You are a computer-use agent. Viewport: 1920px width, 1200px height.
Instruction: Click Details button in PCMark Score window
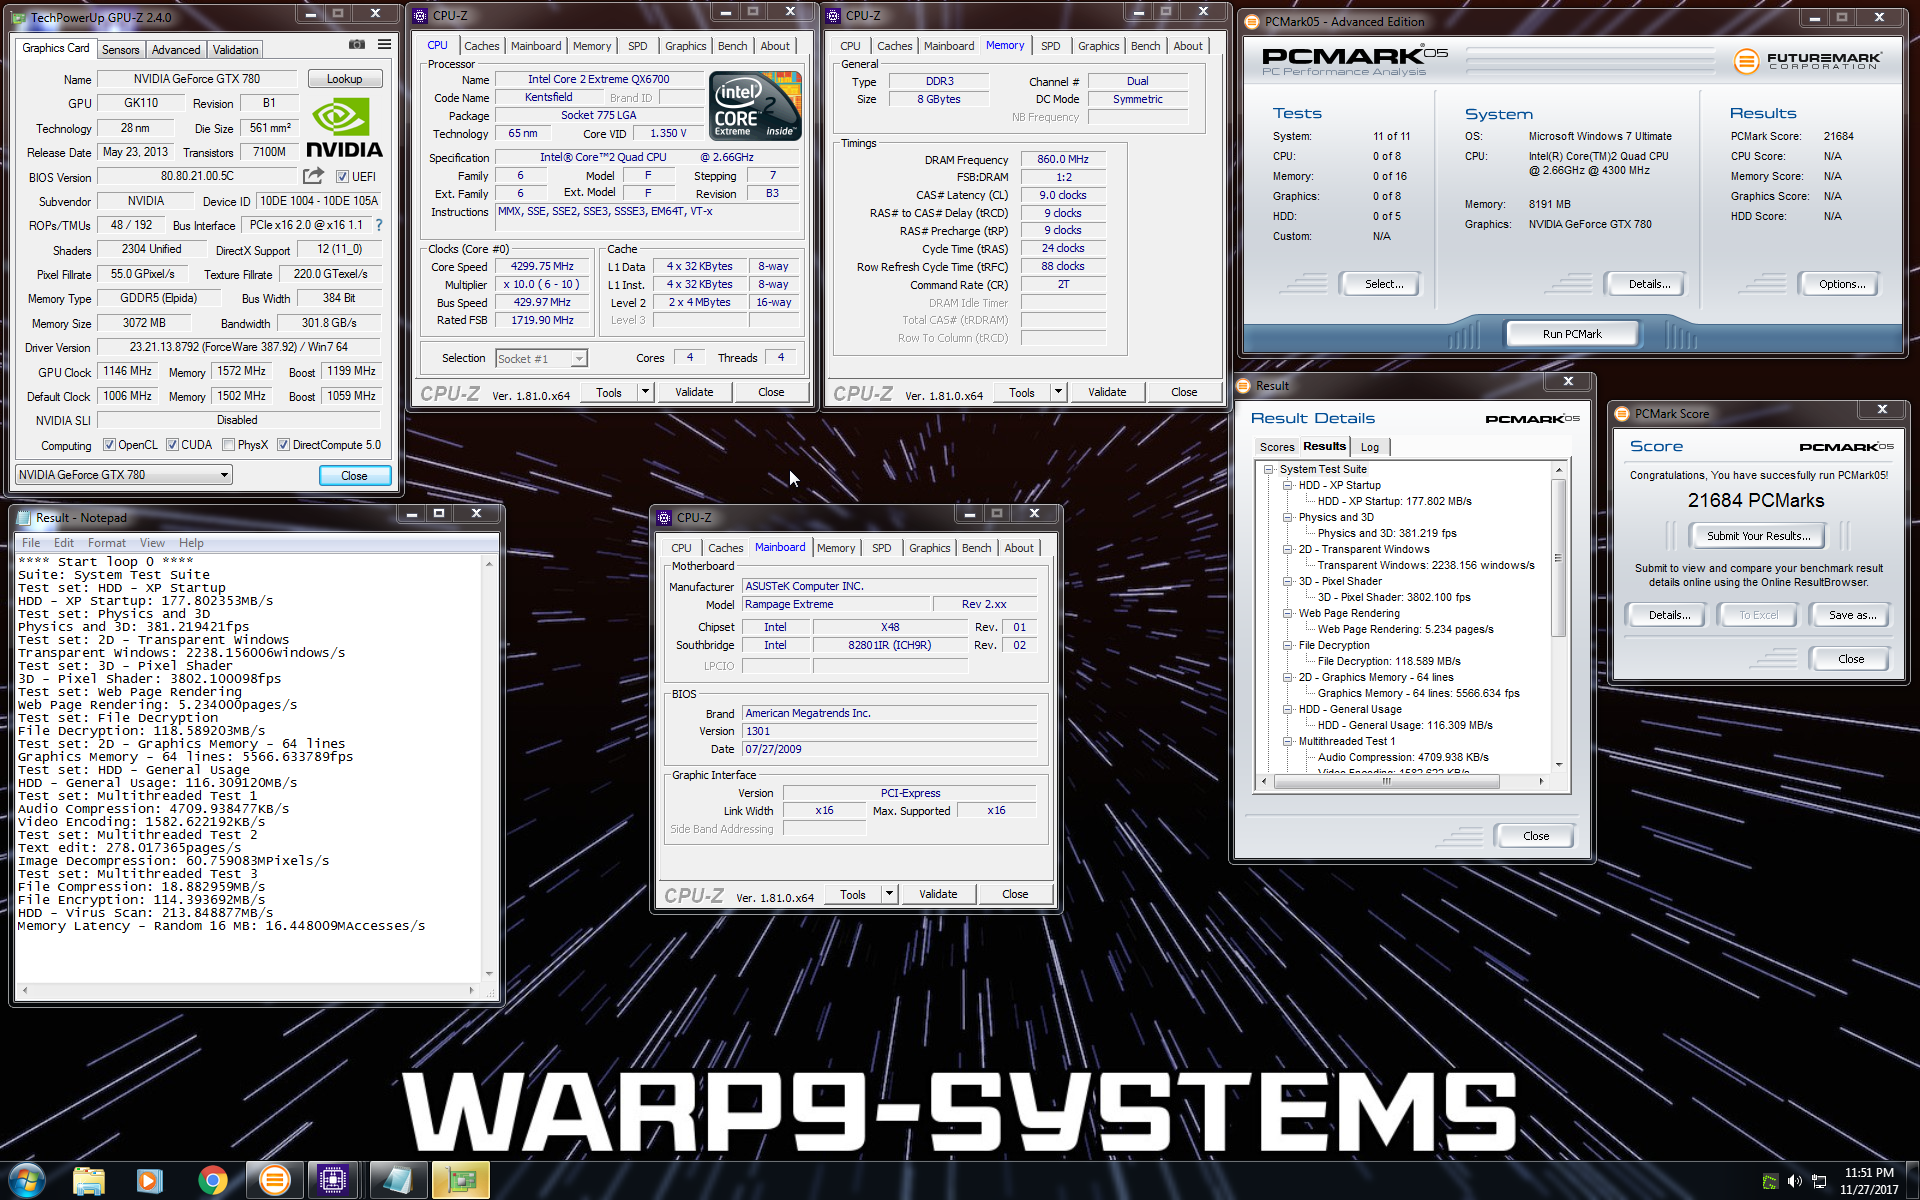1669,615
